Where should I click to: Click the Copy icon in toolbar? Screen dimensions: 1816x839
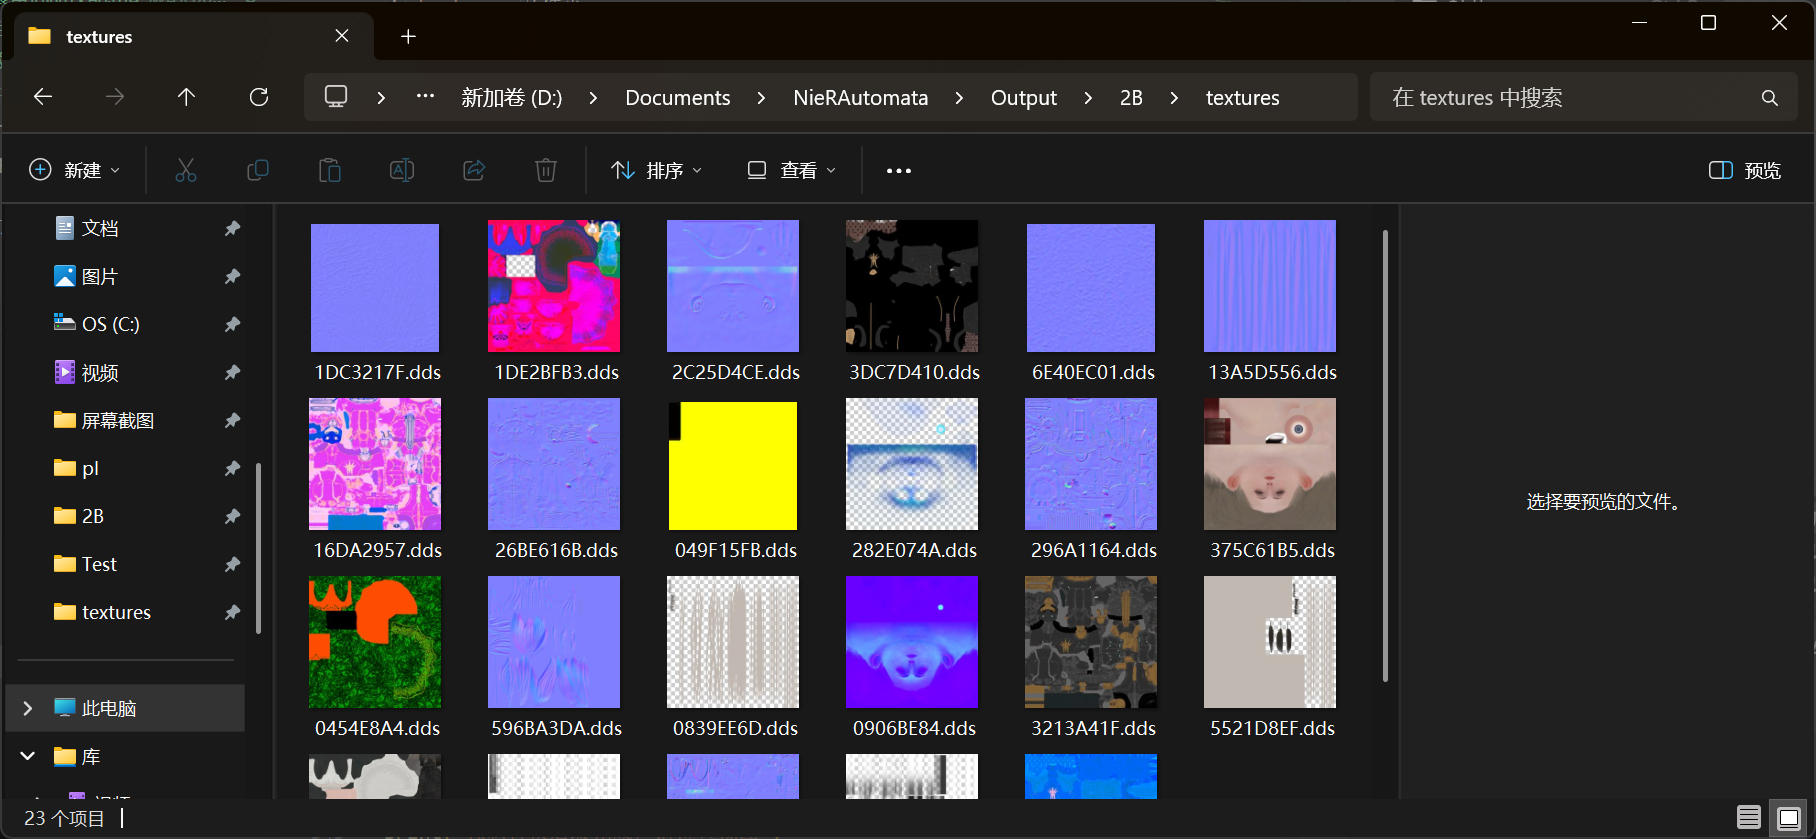point(258,171)
